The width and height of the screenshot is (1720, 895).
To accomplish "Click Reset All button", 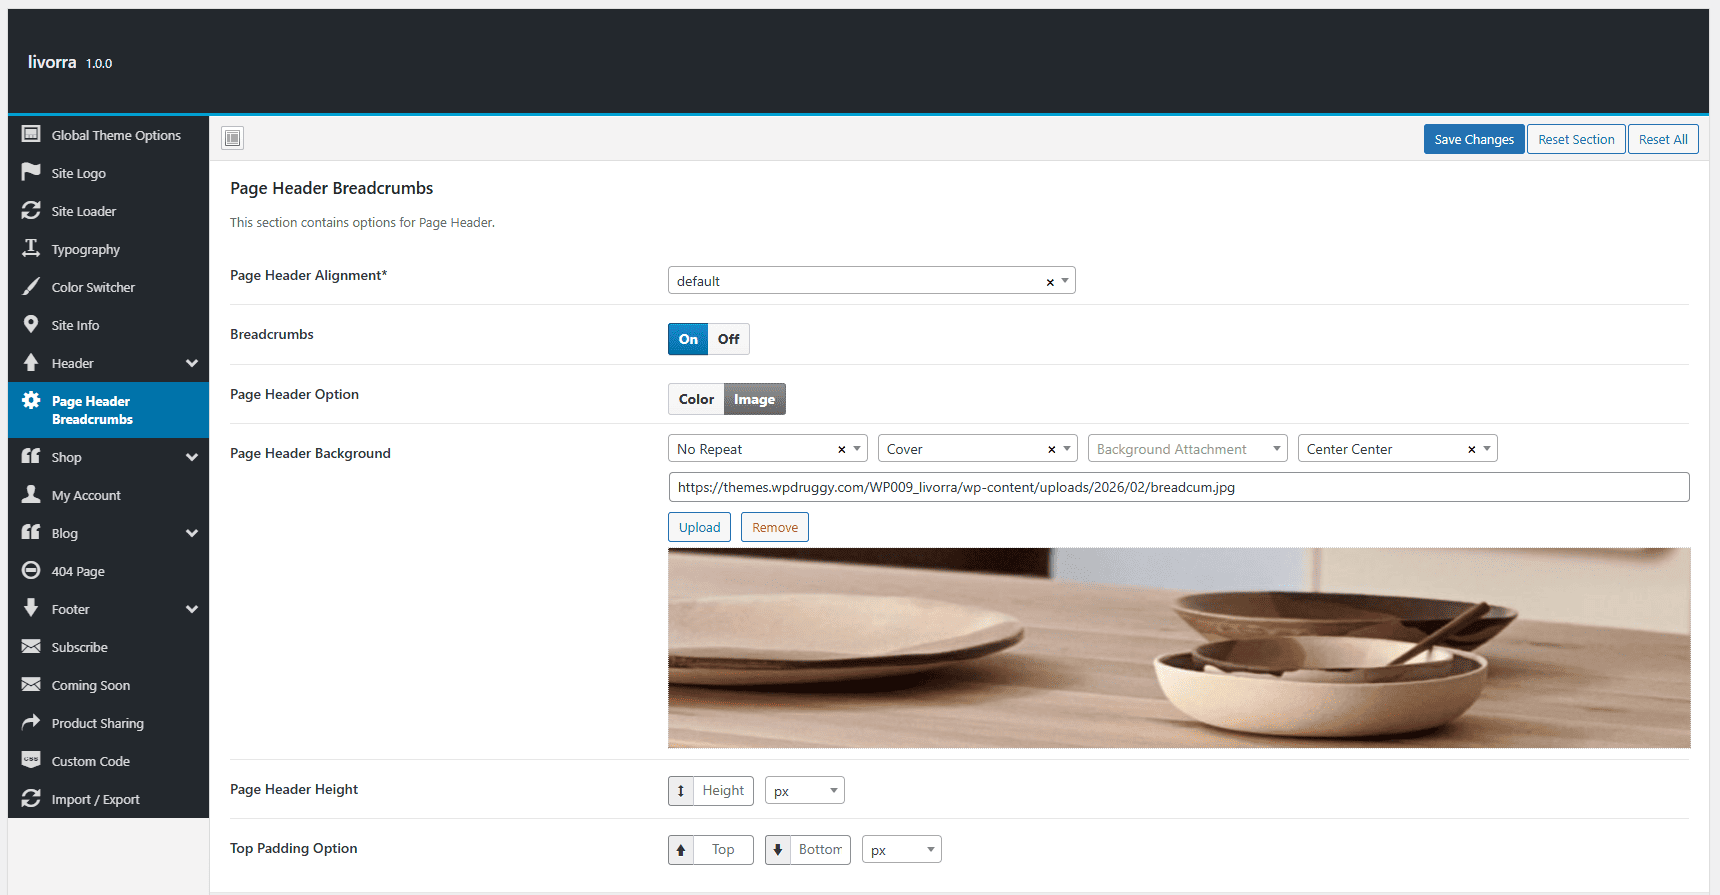I will tap(1663, 139).
